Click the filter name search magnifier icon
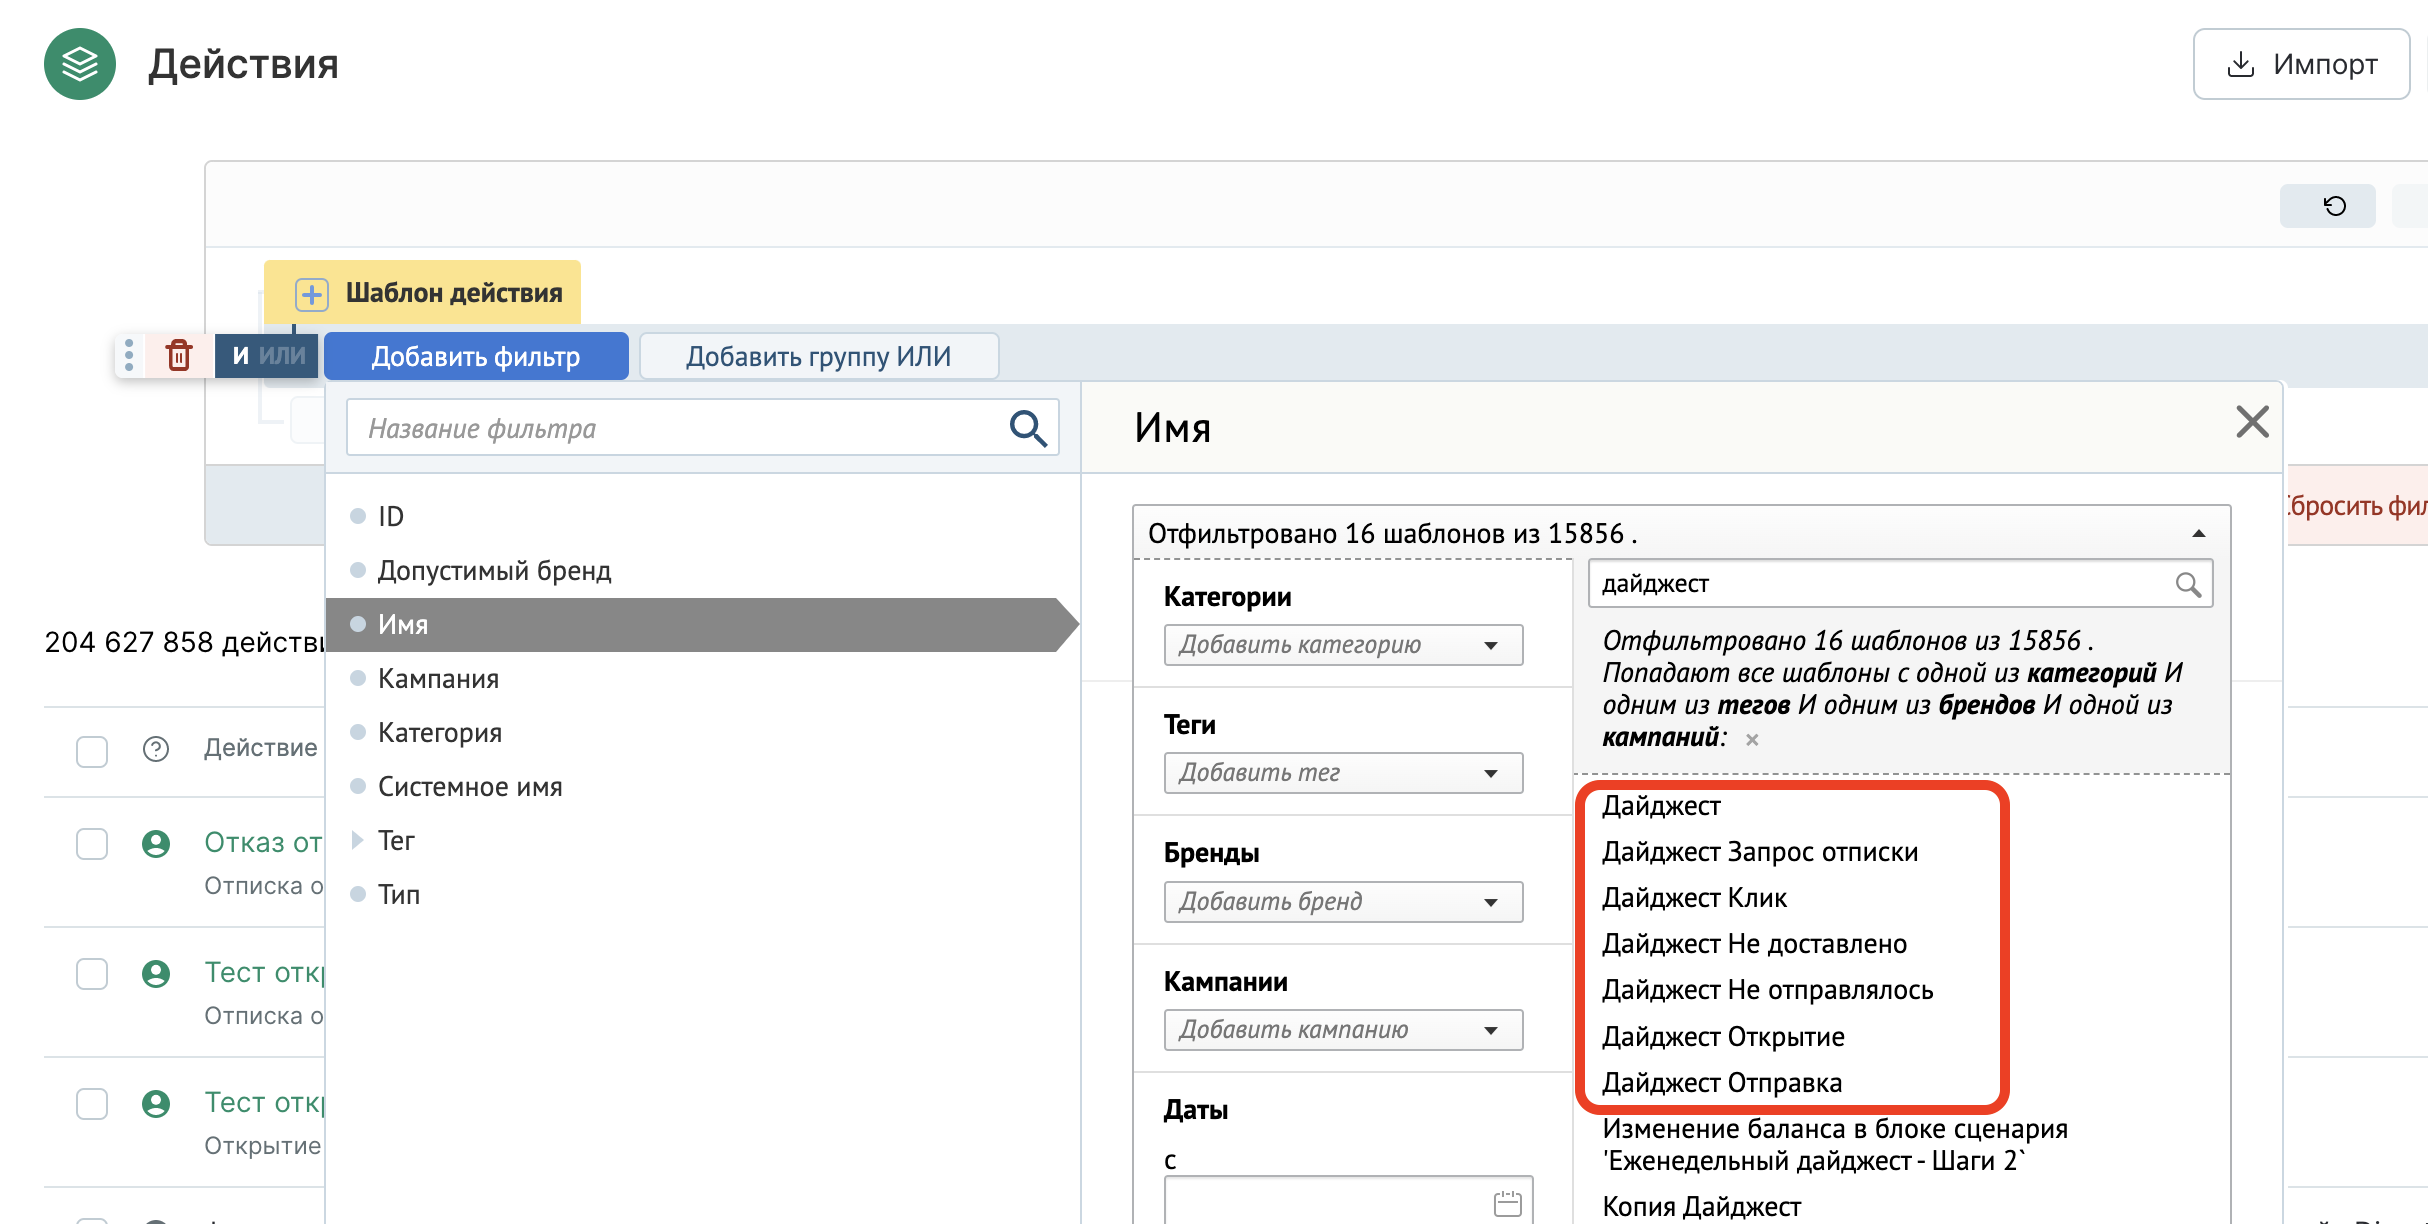 [x=1028, y=428]
